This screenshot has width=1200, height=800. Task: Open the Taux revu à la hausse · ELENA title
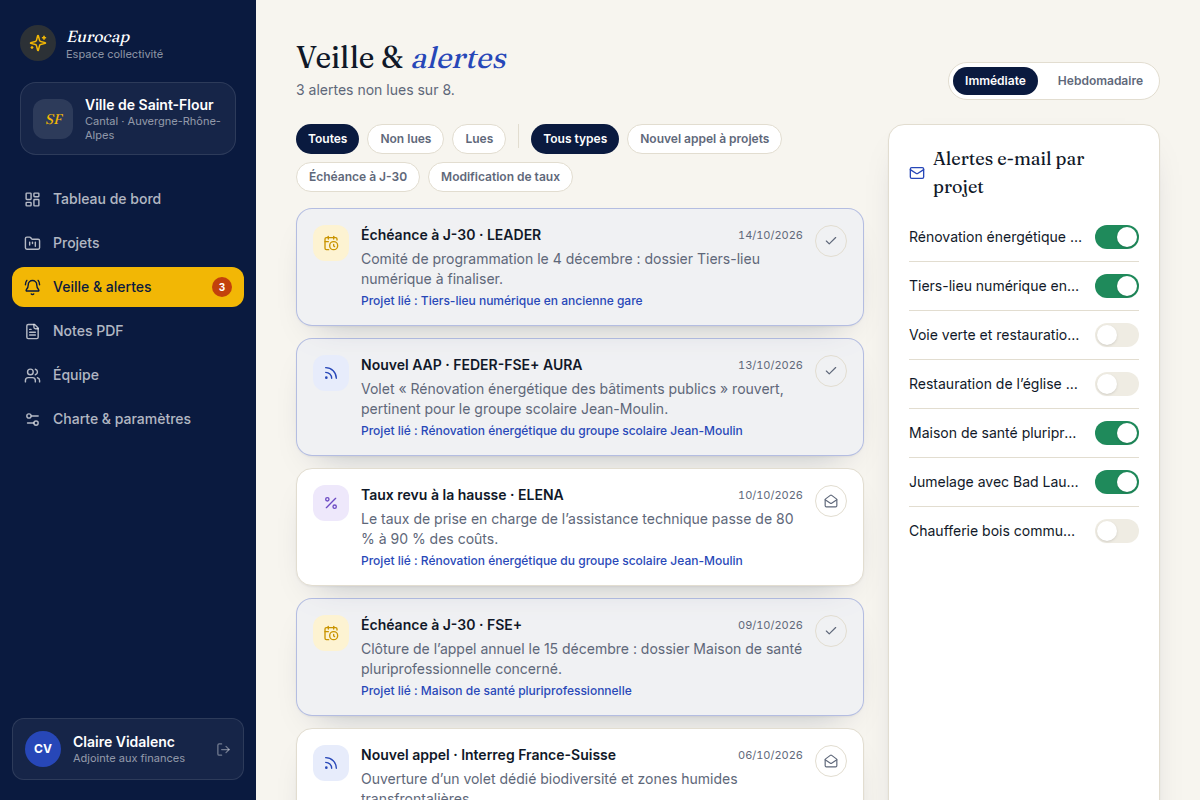(462, 495)
